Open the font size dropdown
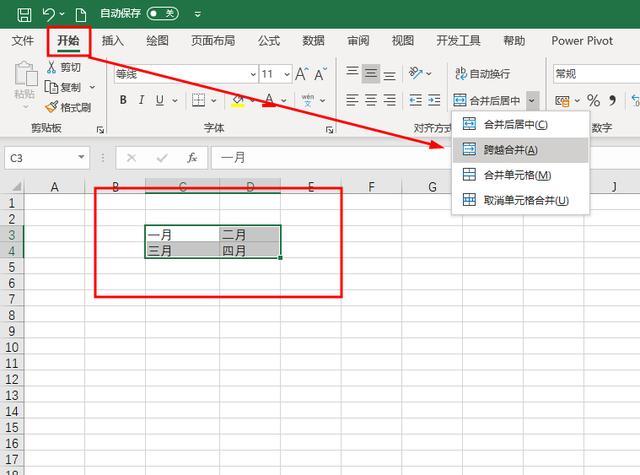640x475 pixels. point(287,74)
